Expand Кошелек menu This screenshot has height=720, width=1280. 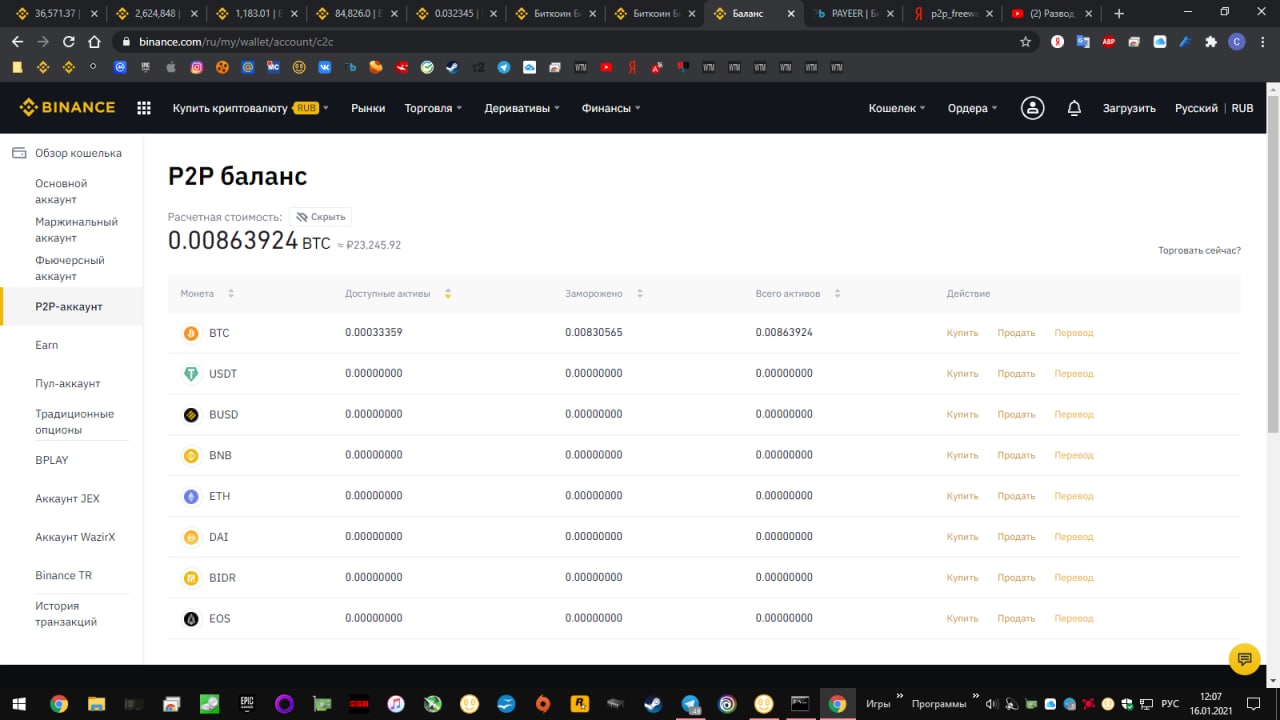(x=897, y=108)
